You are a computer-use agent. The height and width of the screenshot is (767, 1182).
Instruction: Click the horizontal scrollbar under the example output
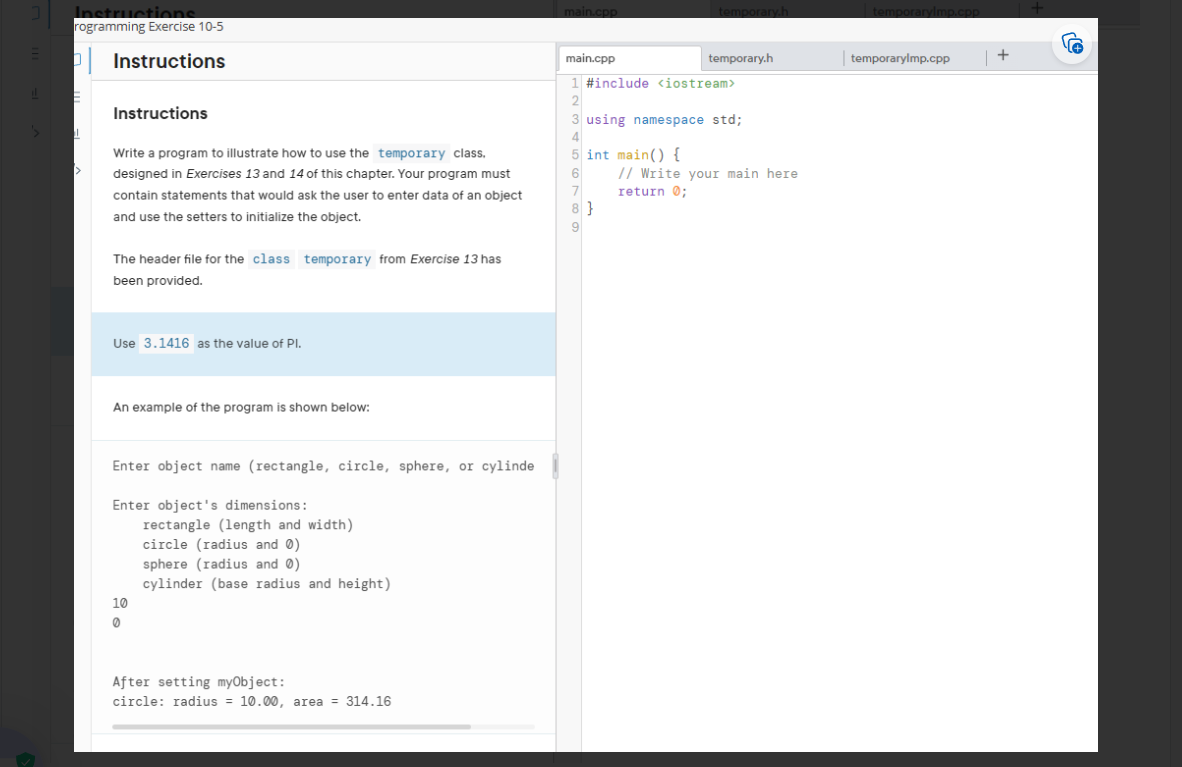click(292, 727)
